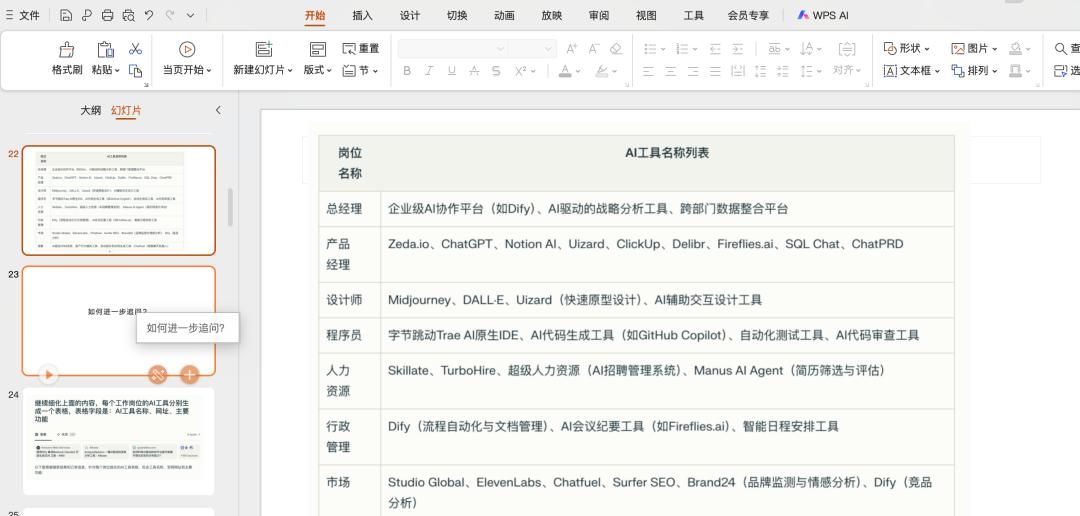This screenshot has width=1080, height=516.
Task: Switch to the 切换 Transitions tab
Action: 457,15
